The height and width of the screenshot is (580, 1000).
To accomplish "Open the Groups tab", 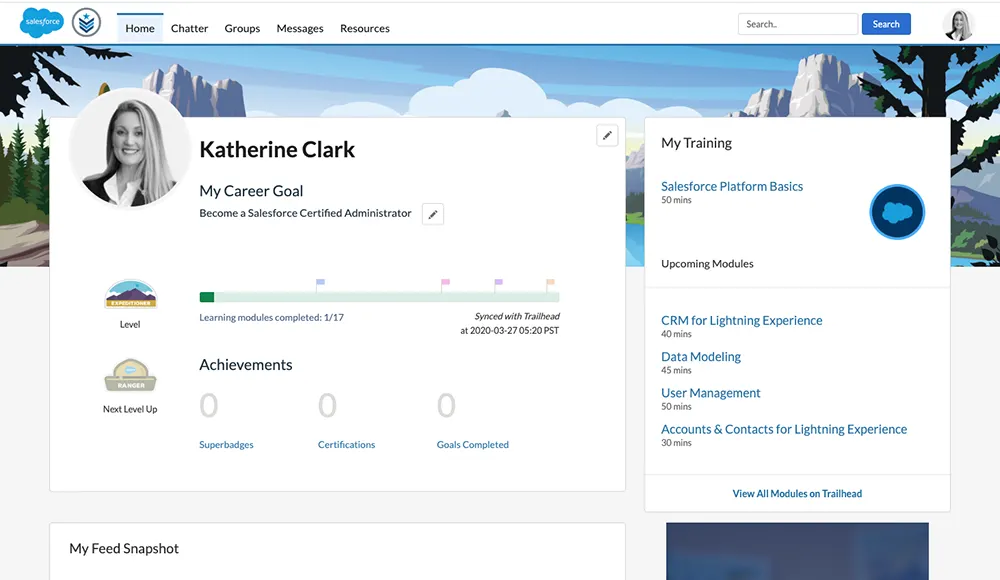I will (x=242, y=28).
